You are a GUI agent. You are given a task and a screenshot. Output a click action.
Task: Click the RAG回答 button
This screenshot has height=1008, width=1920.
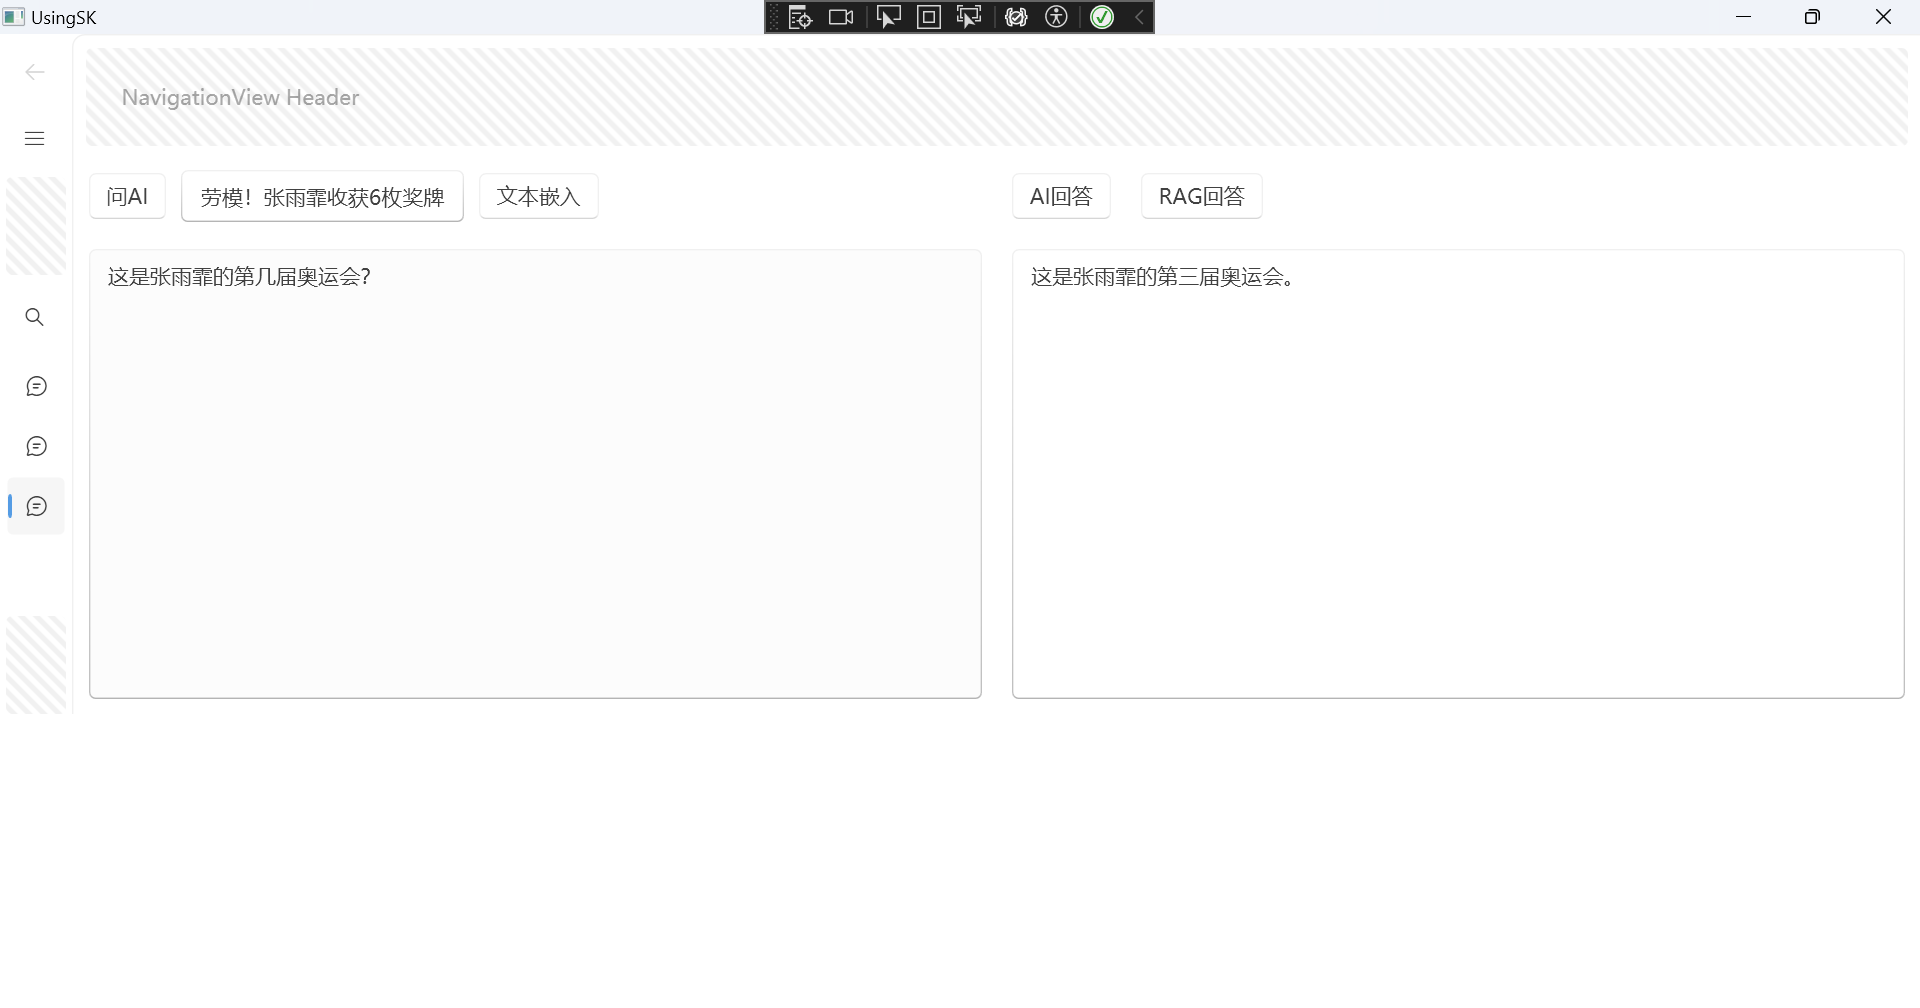1201,196
